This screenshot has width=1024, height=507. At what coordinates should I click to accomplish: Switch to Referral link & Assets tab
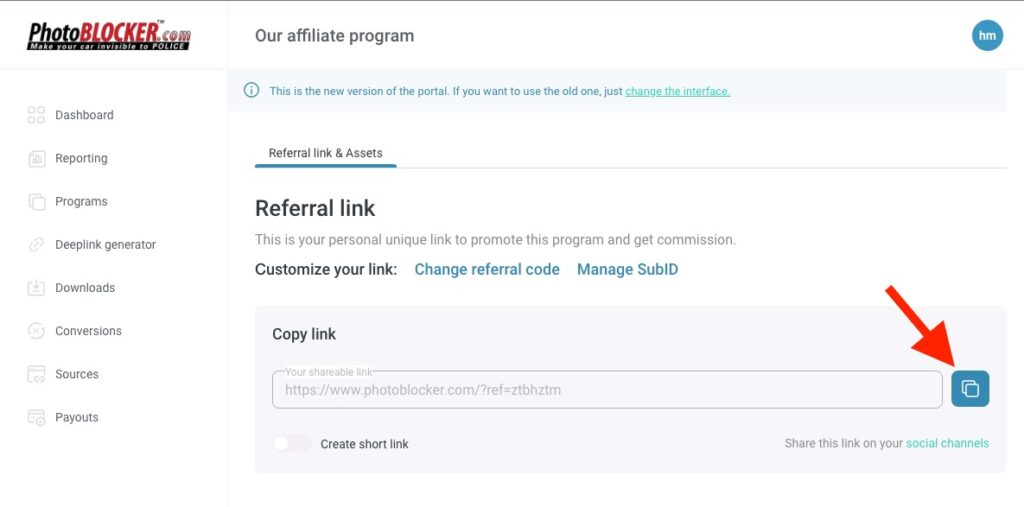325,153
